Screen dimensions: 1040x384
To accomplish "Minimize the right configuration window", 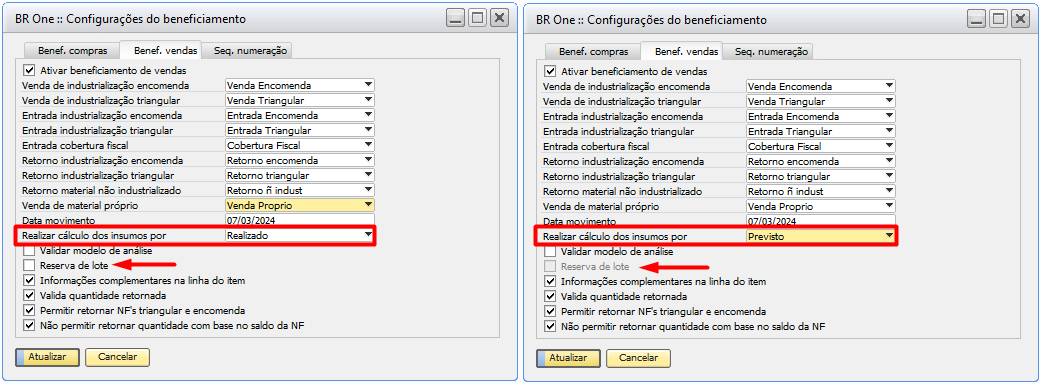I will [976, 19].
